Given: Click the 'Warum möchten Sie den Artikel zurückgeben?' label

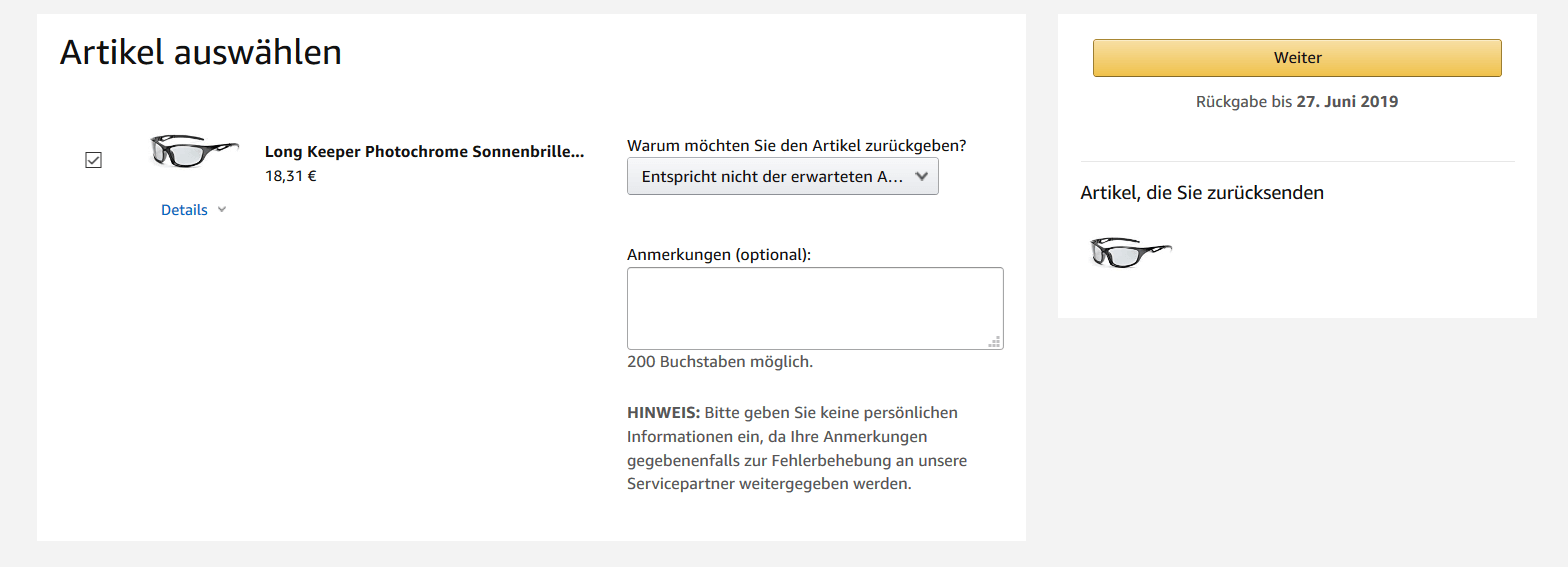Looking at the screenshot, I should [x=797, y=145].
